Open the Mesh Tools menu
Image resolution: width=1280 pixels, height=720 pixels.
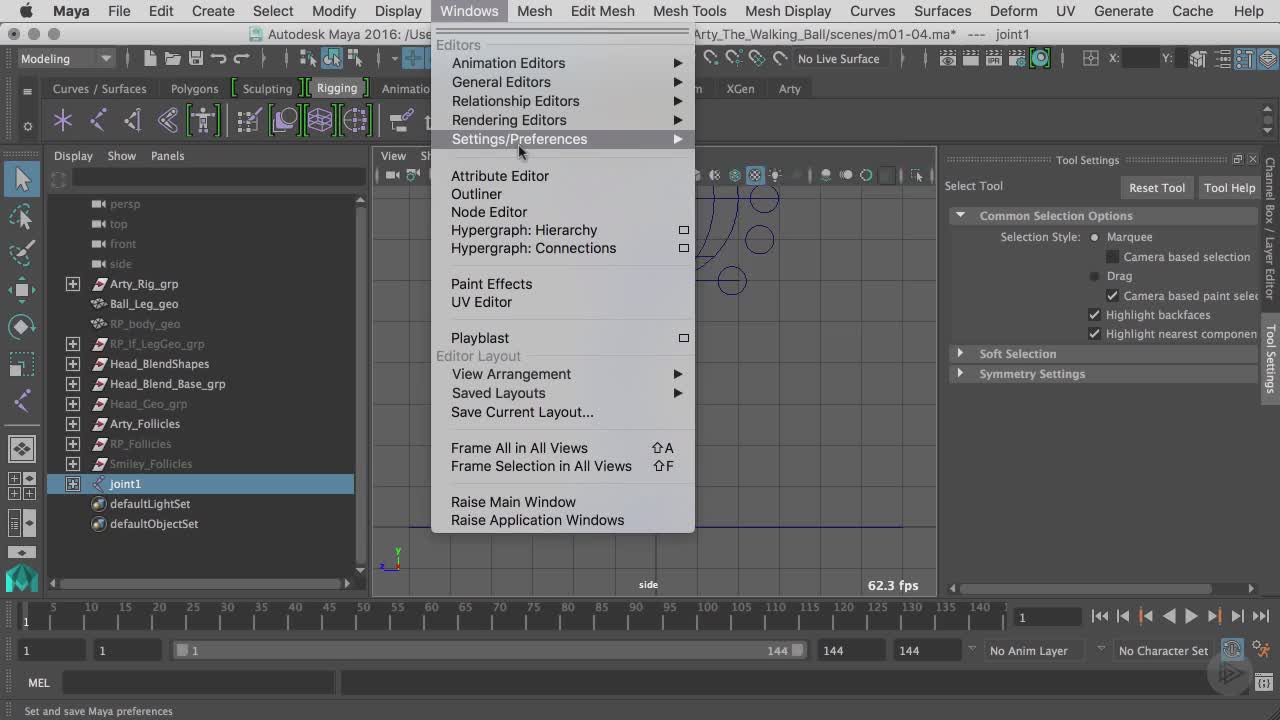[x=689, y=11]
